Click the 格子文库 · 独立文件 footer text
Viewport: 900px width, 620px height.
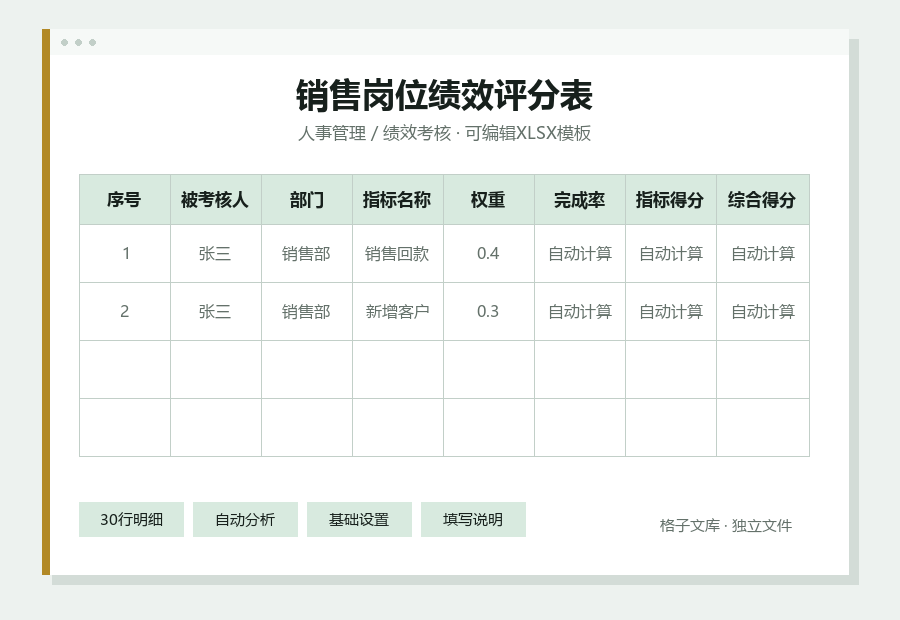726,525
